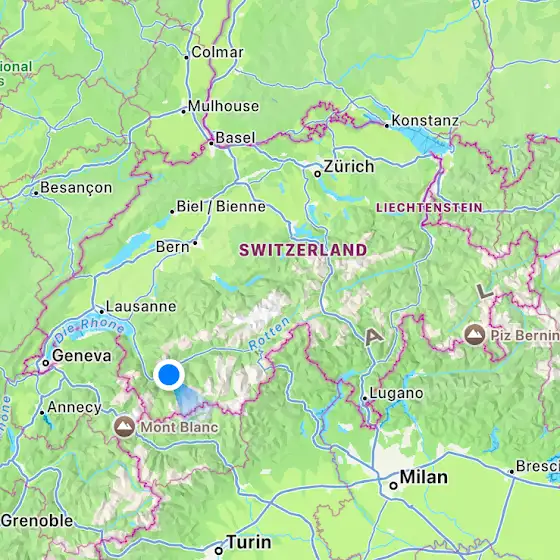Select the Konstanz city label
Image resolution: width=560 pixels, height=560 pixels.
[x=425, y=121]
